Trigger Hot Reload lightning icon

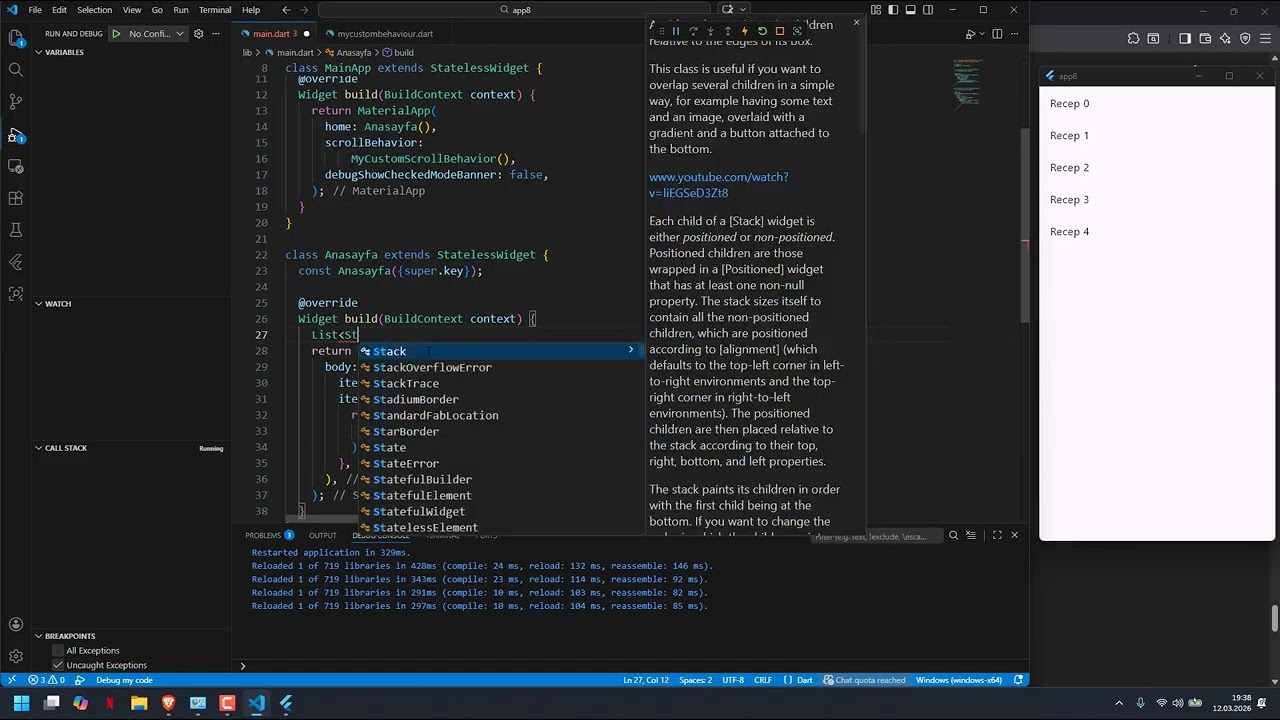pos(744,31)
